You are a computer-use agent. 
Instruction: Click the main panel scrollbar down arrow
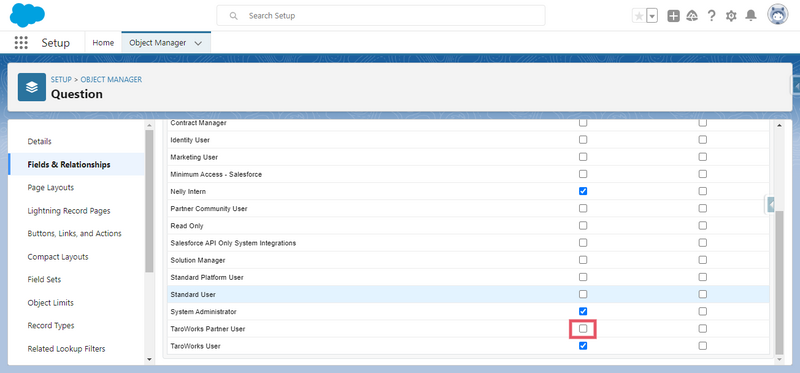tap(779, 359)
